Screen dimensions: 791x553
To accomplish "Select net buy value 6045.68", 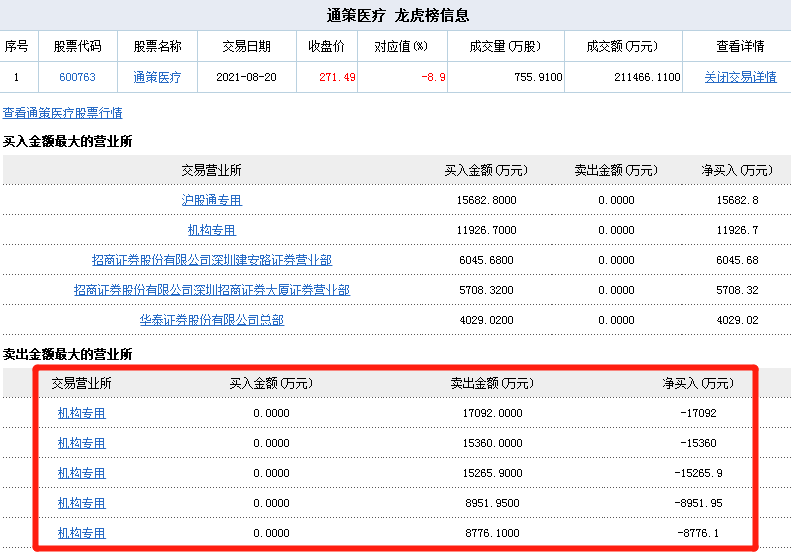I will point(738,260).
